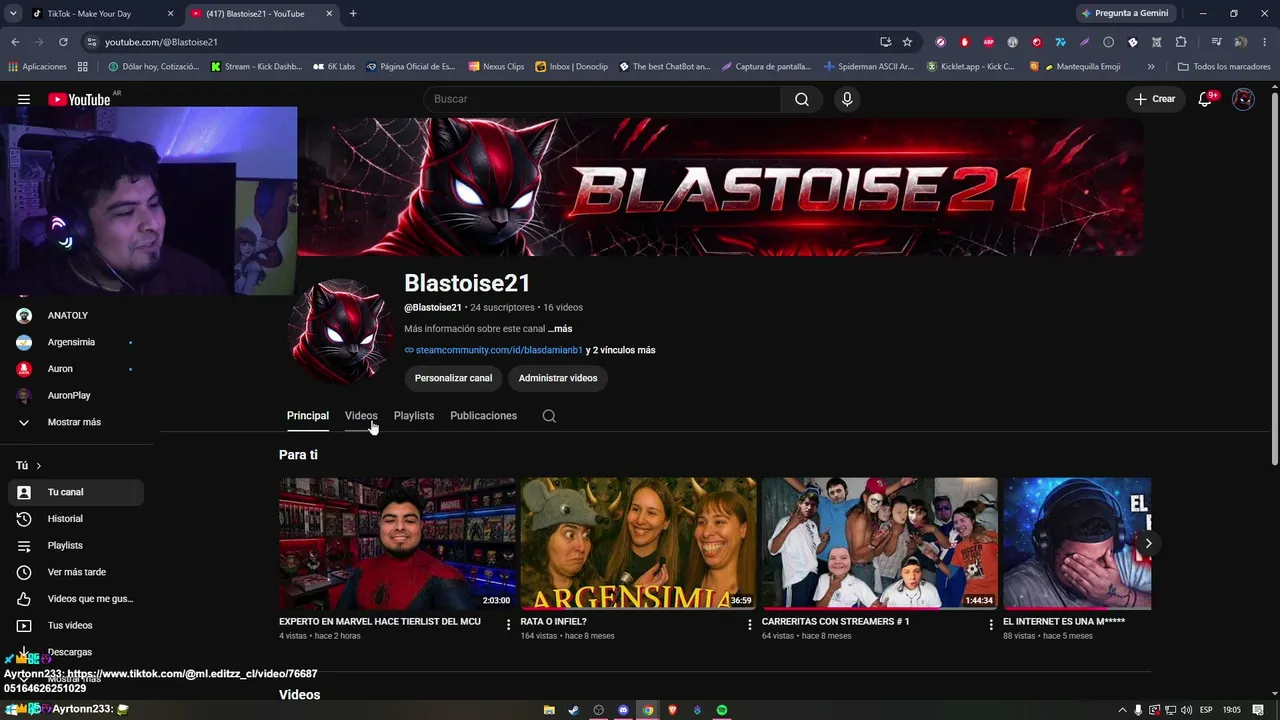Play the RATA O INFIEL? thumbnail
The height and width of the screenshot is (720, 1280).
[x=638, y=543]
